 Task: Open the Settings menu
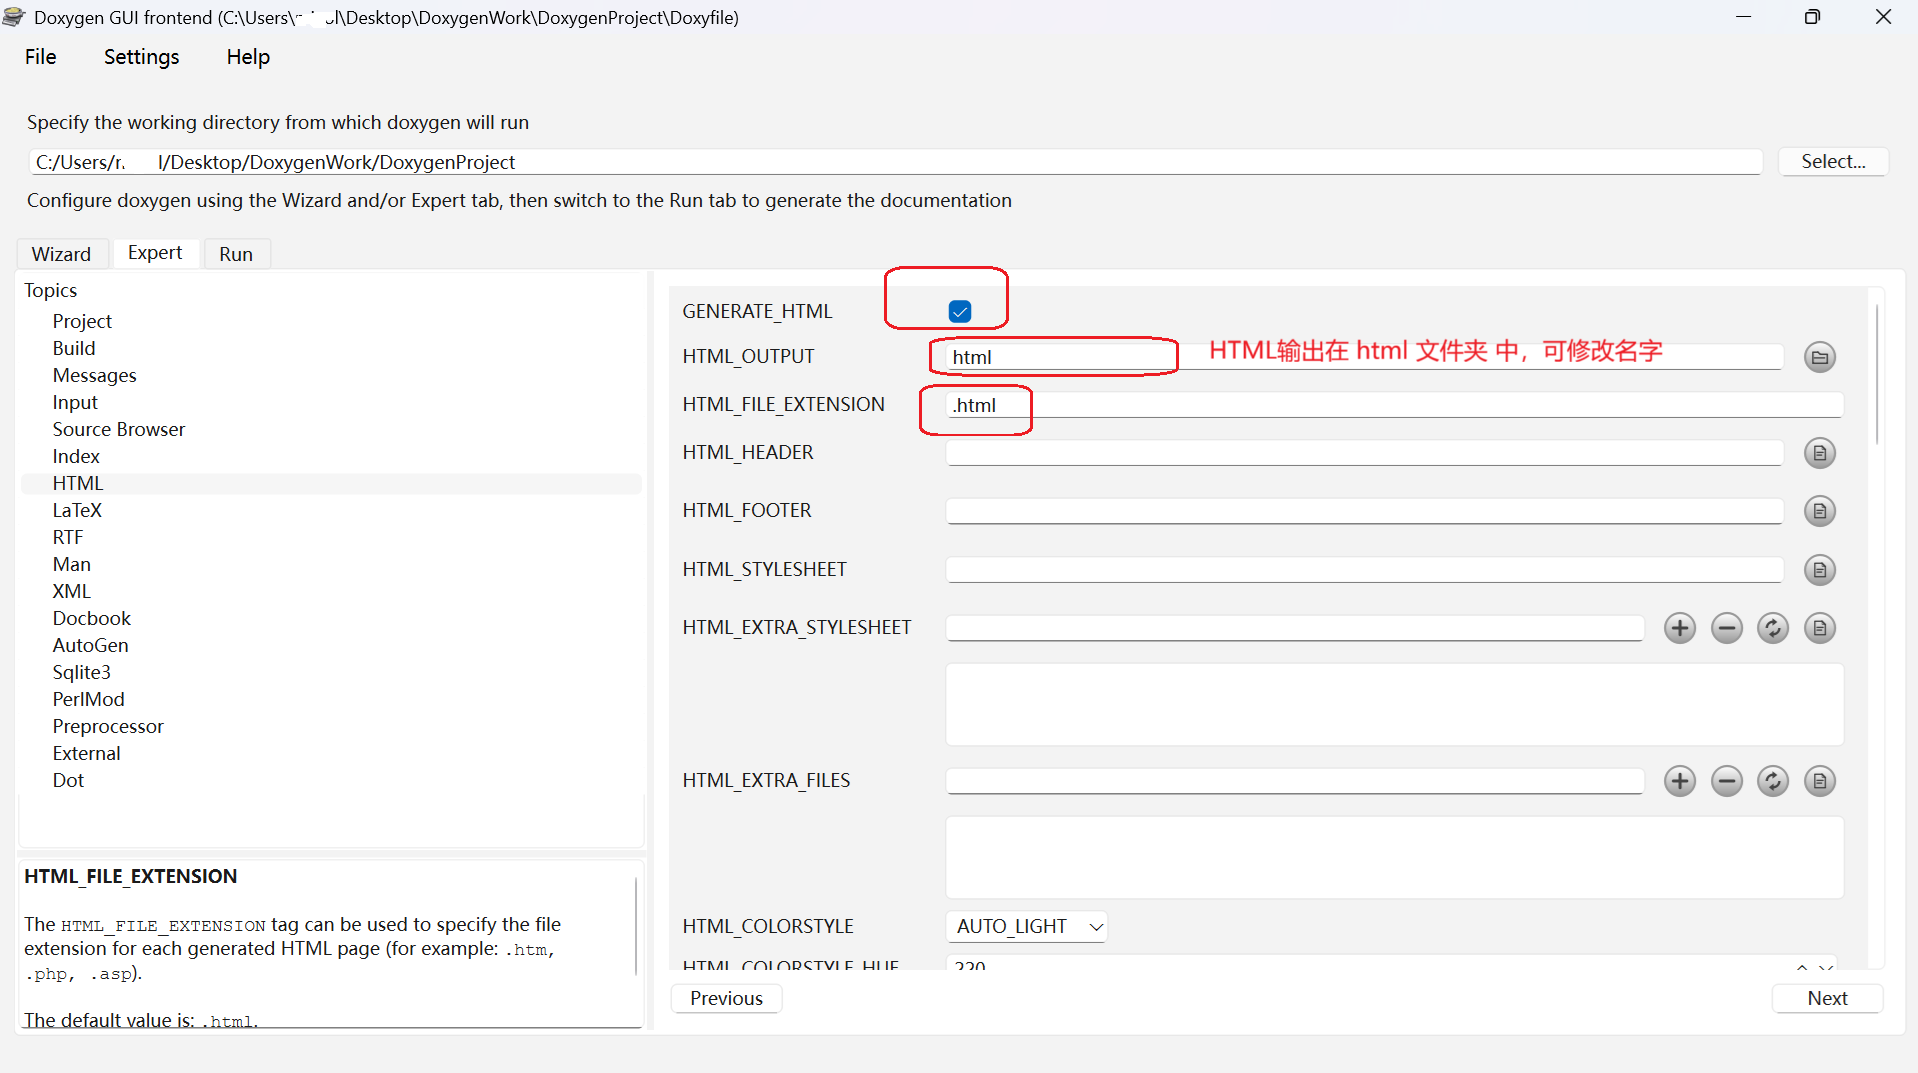[x=141, y=57]
